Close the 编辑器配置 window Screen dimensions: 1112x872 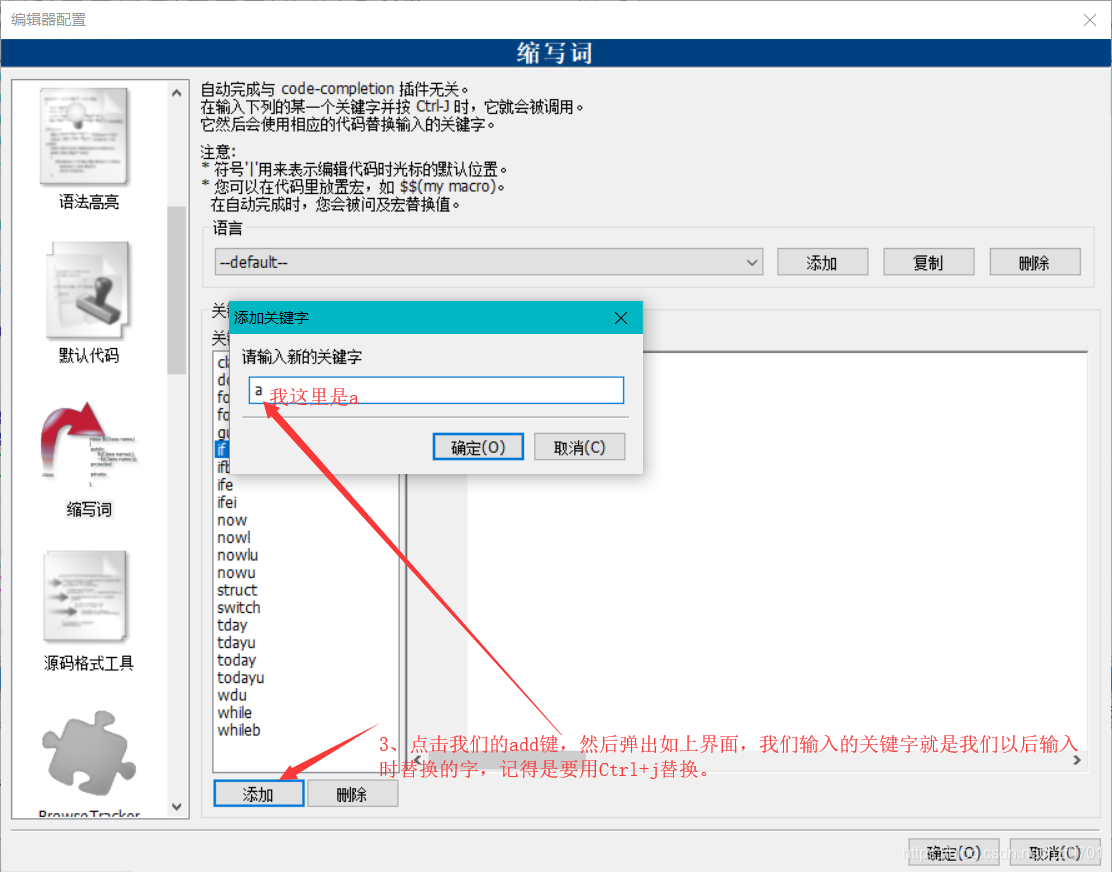(1089, 20)
